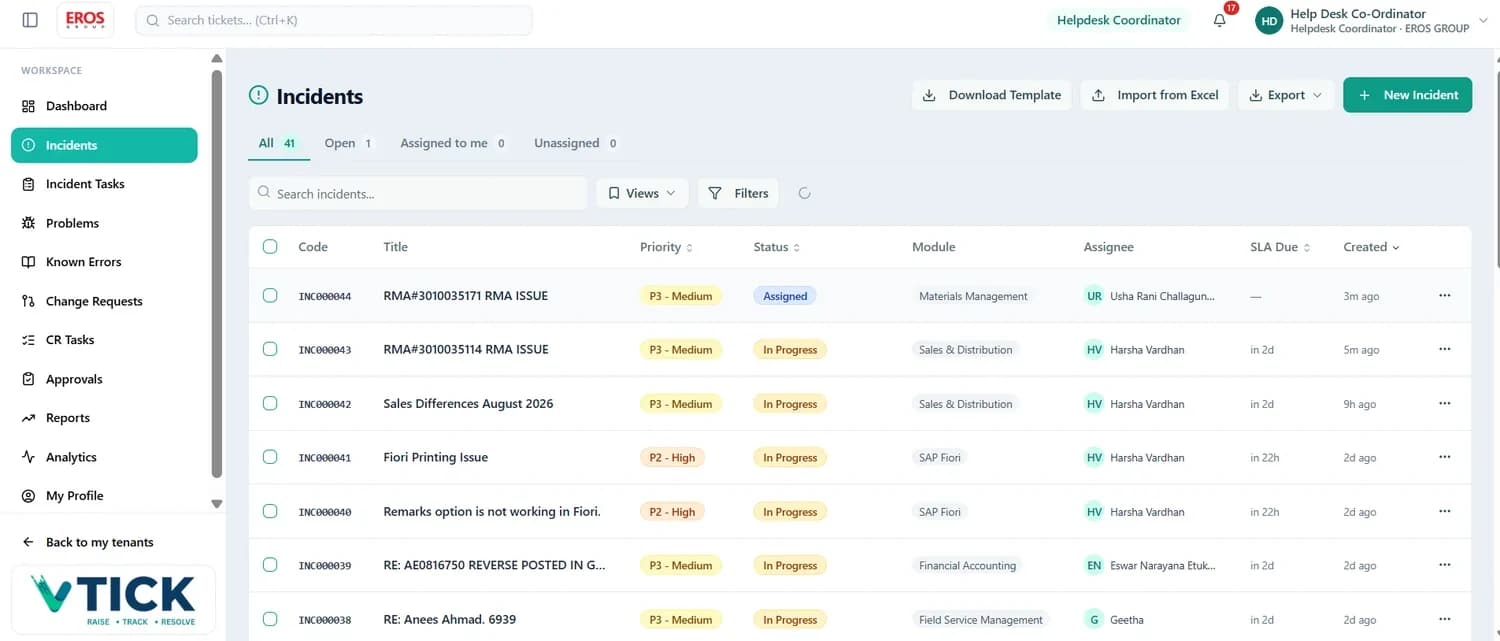Click the refresh spinner icon beside Filters
The image size is (1500, 641).
coord(804,193)
